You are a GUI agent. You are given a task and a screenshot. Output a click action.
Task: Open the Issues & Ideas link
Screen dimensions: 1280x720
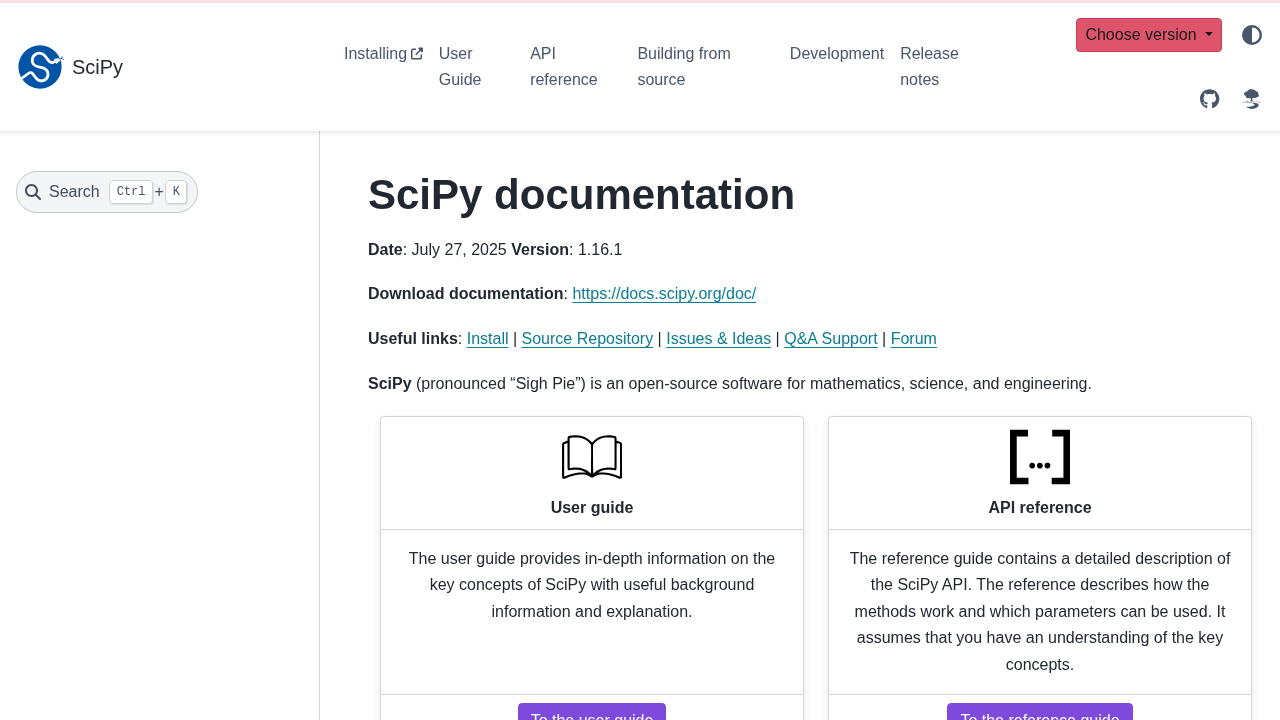[718, 339]
